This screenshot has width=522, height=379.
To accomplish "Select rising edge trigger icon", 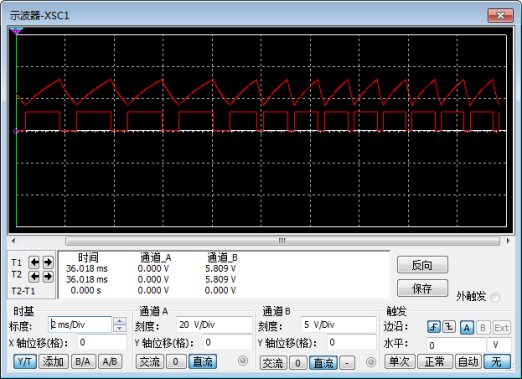I will [x=433, y=327].
